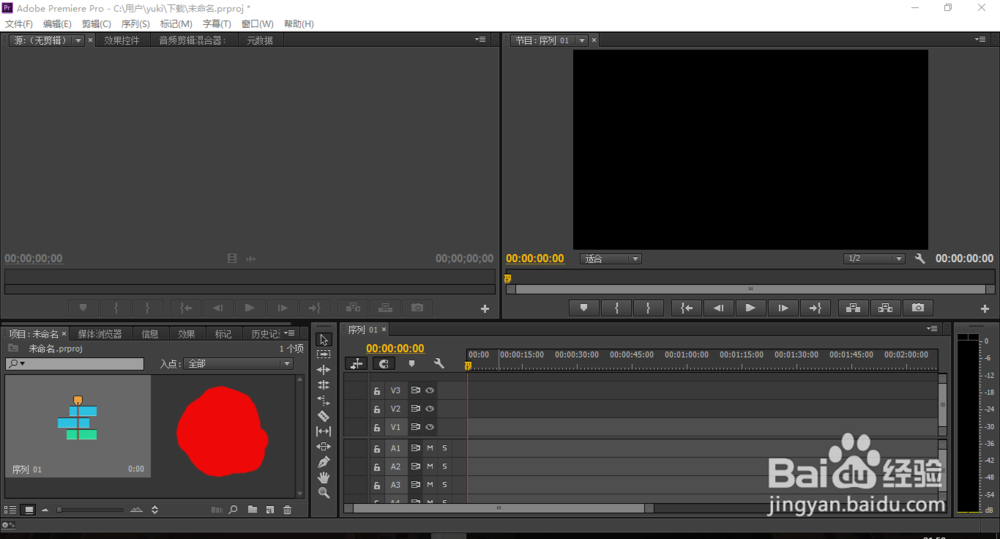Mark In point in program monitor

616,308
